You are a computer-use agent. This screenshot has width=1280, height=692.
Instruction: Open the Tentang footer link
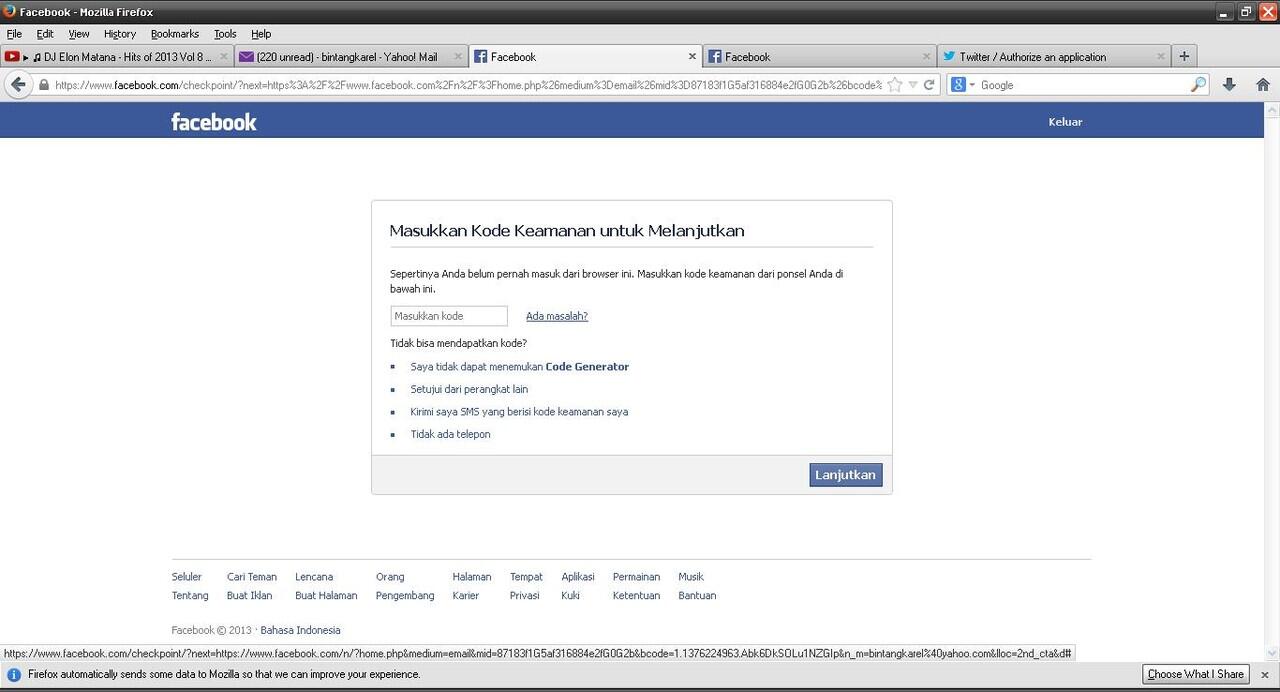point(190,596)
